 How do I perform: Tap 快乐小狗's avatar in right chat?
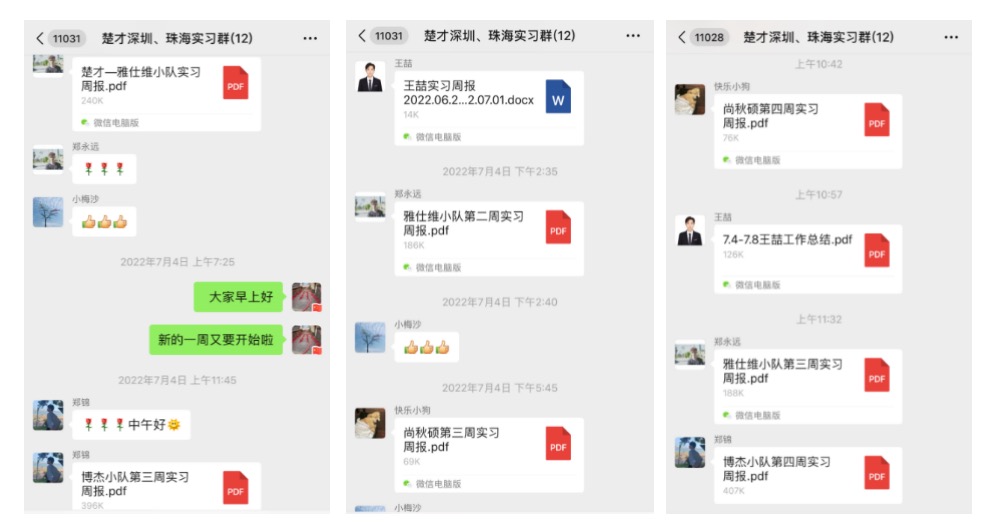(x=690, y=100)
